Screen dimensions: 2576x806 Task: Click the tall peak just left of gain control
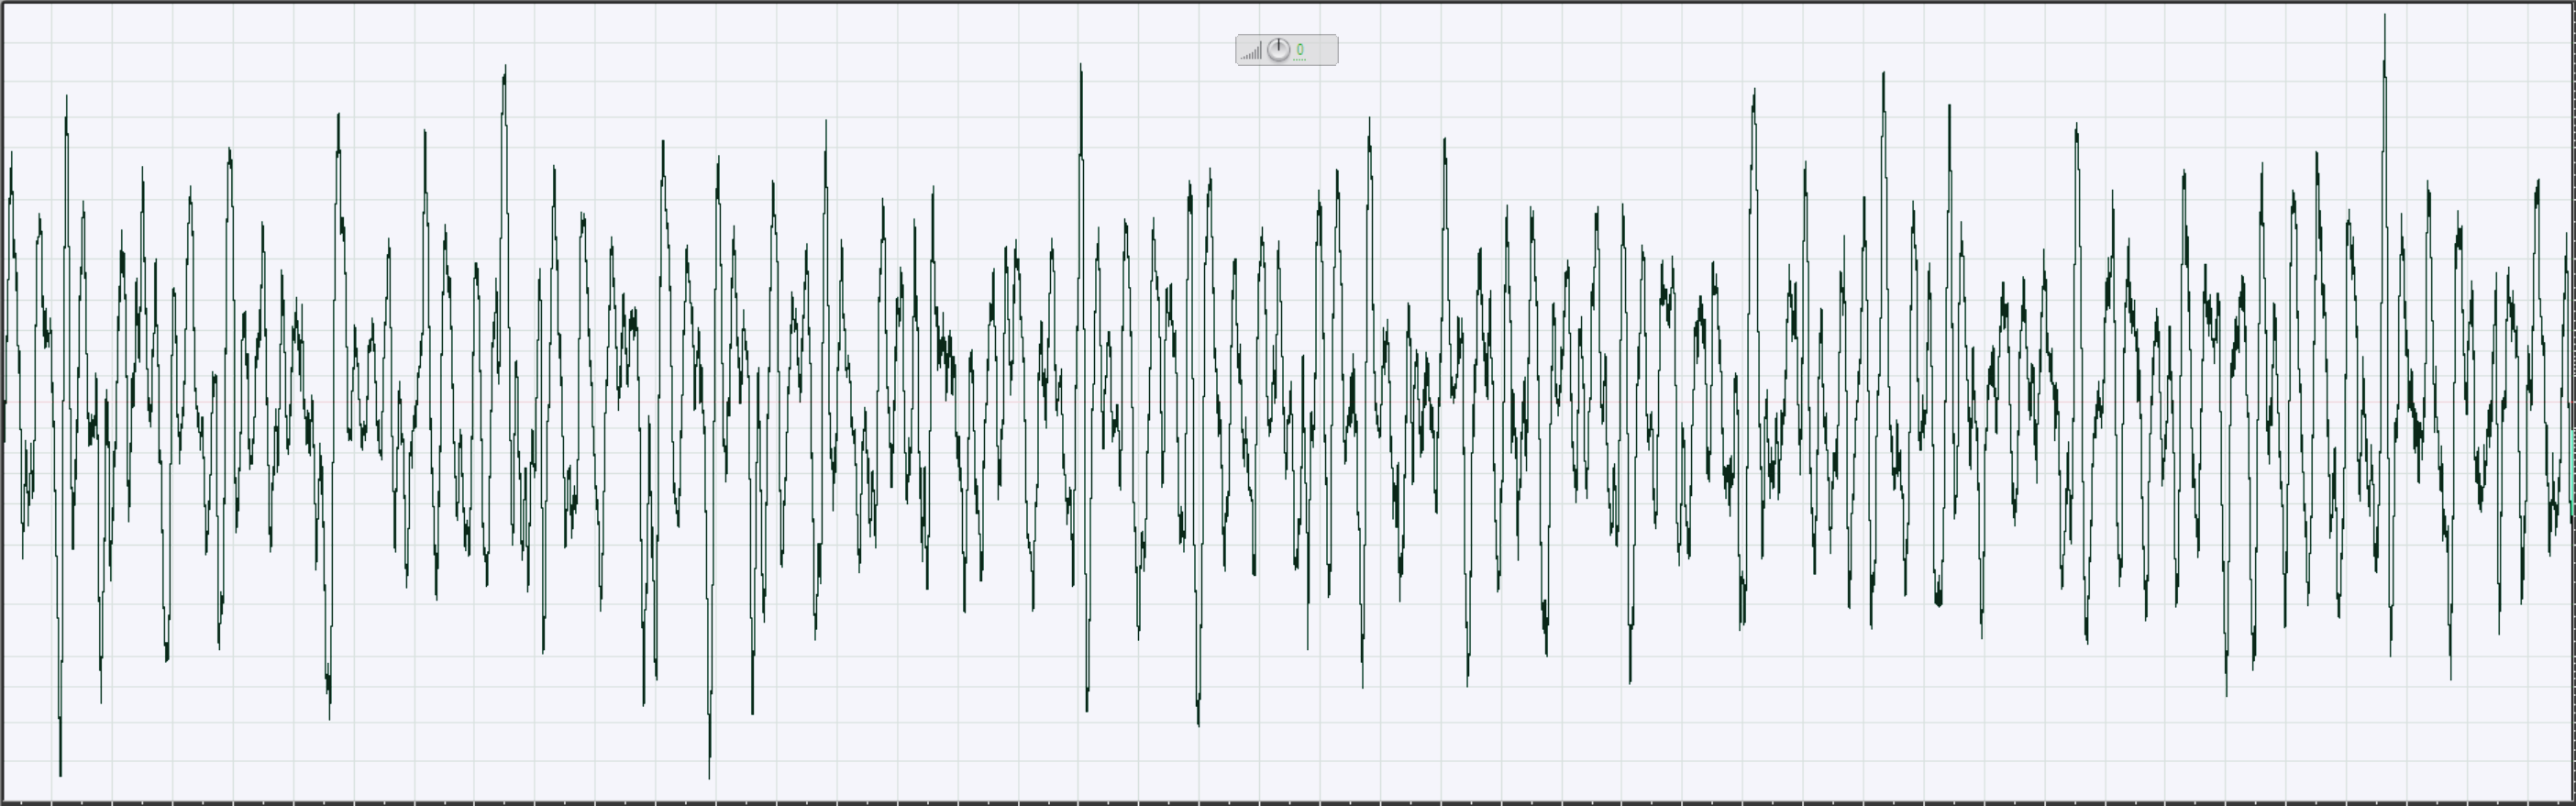[1081, 70]
